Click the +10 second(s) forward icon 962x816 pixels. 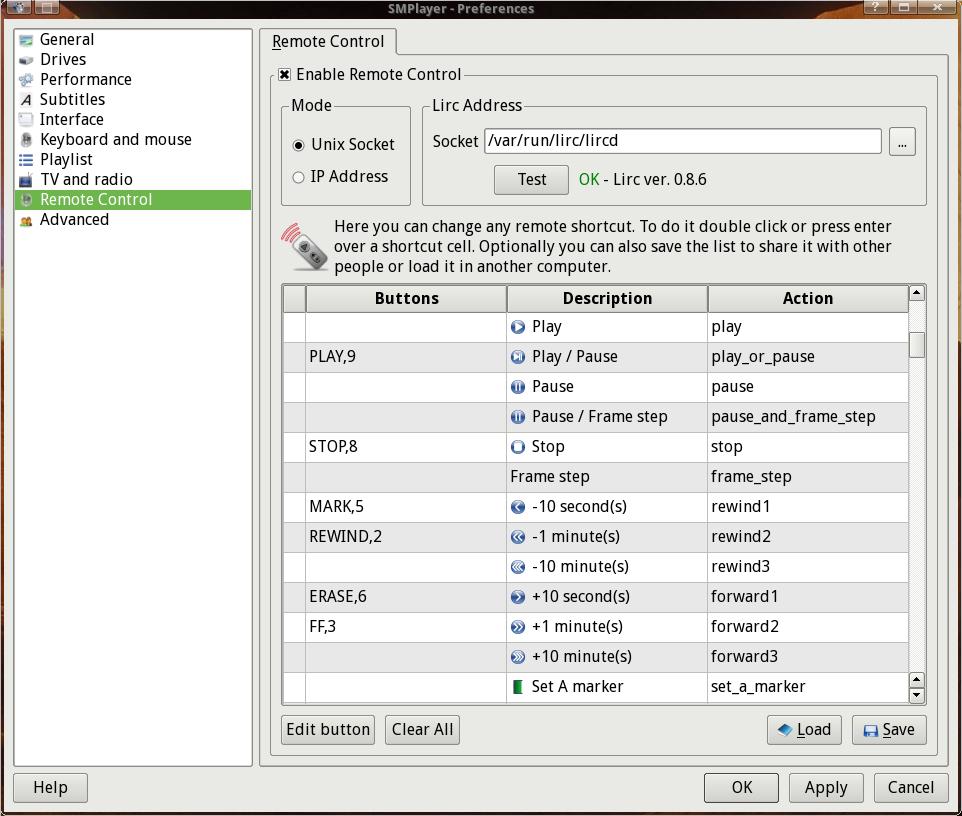click(518, 597)
